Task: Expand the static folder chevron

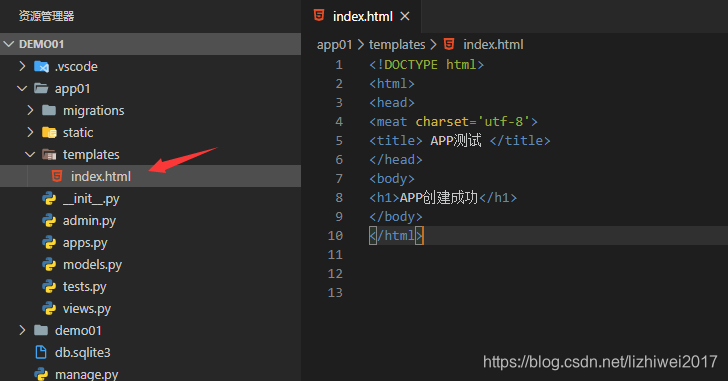Action: tap(30, 132)
